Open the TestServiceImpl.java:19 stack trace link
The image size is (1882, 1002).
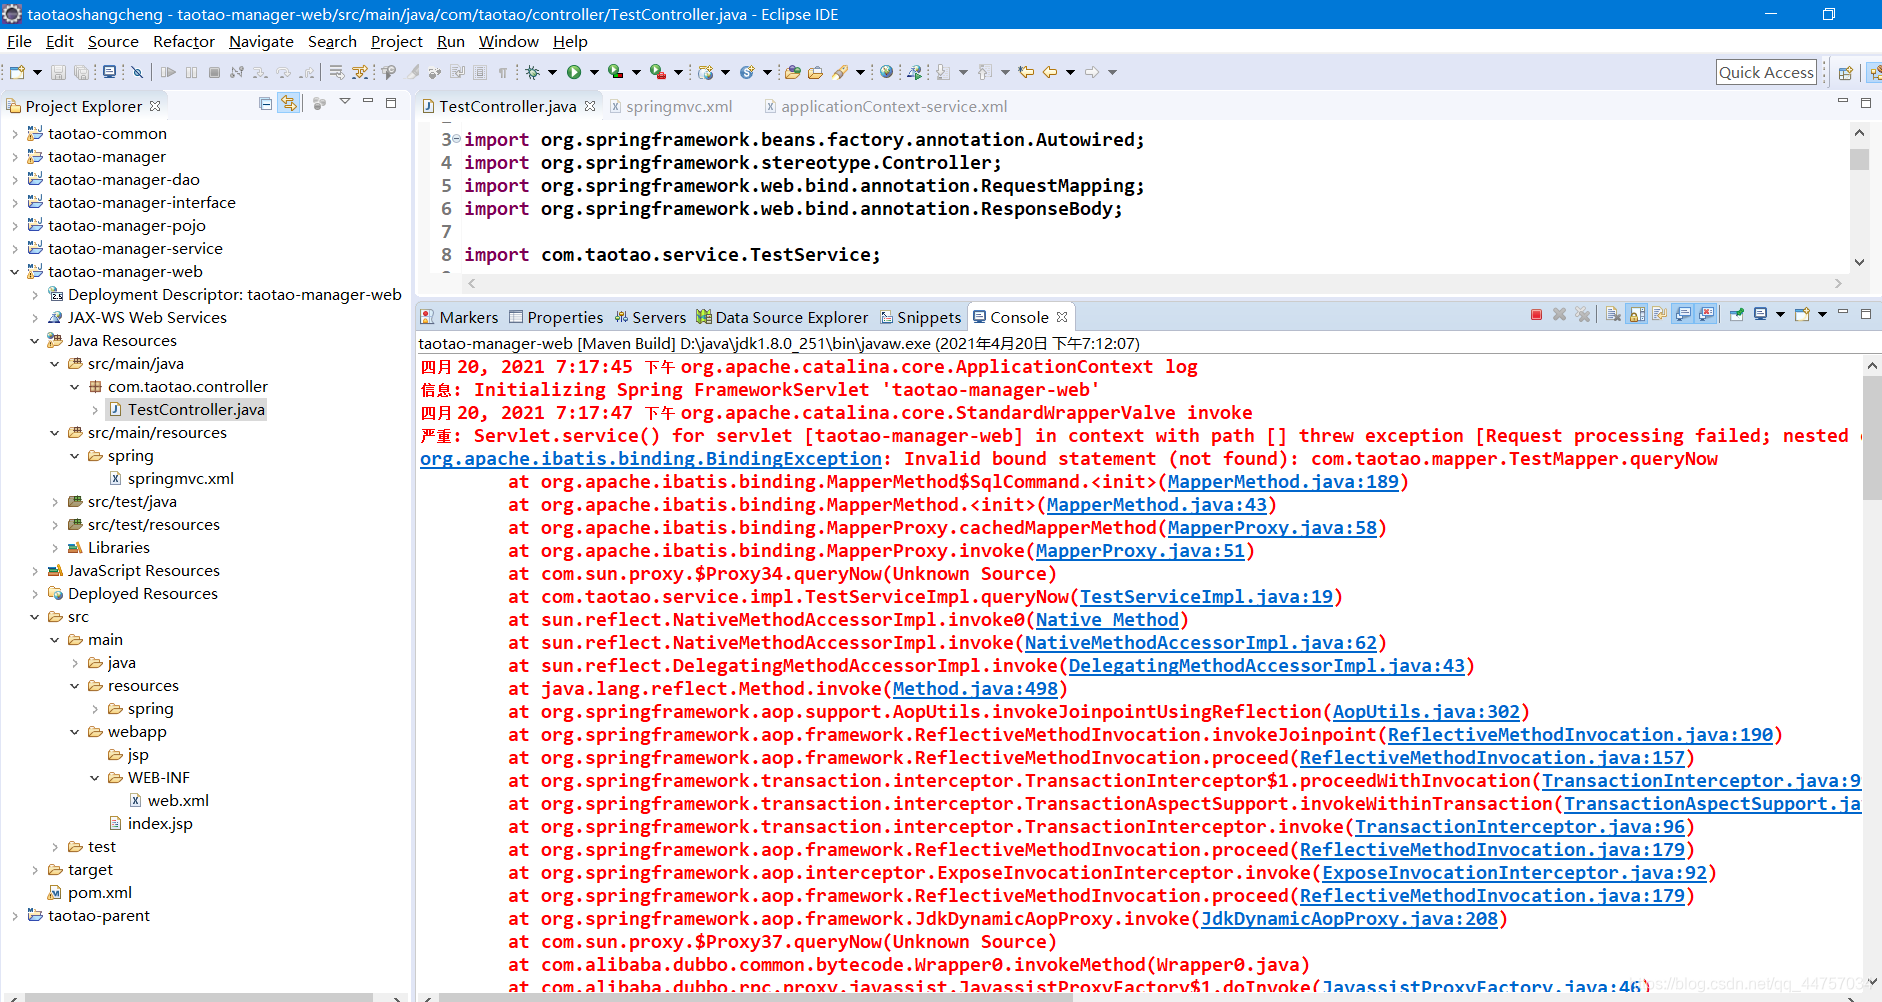(x=1206, y=597)
